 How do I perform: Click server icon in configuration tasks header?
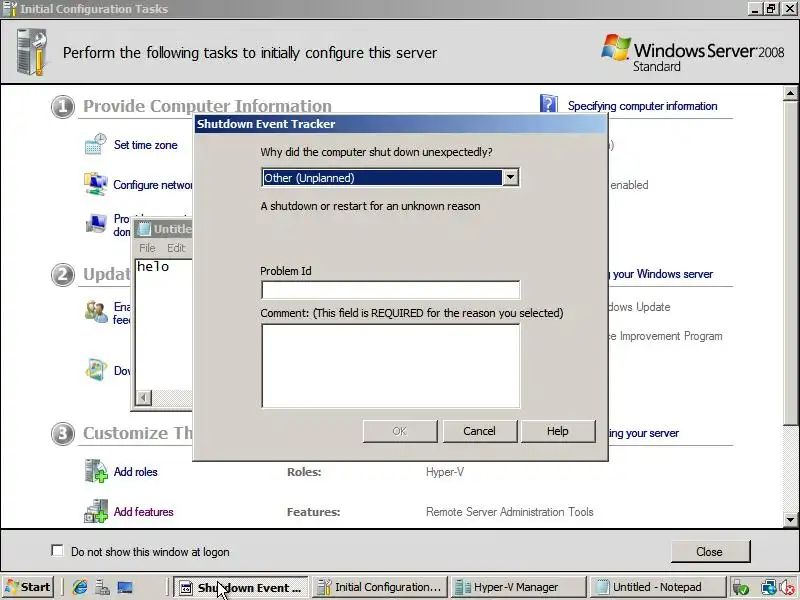[x=32, y=52]
